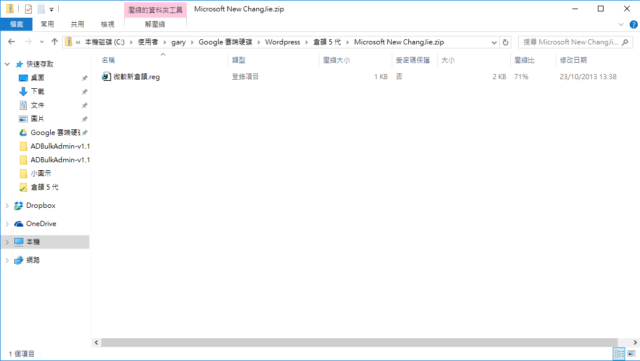This screenshot has width=640, height=361.
Task: Click the scrollbar right arrow
Action: click(x=635, y=342)
